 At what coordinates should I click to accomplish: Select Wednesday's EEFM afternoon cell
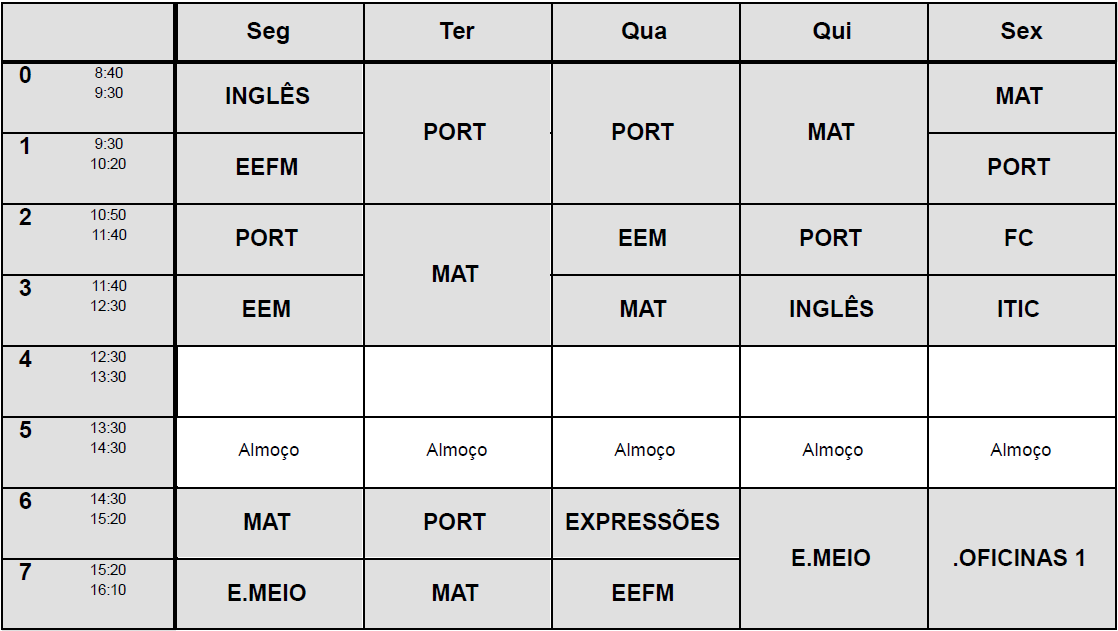coord(643,594)
